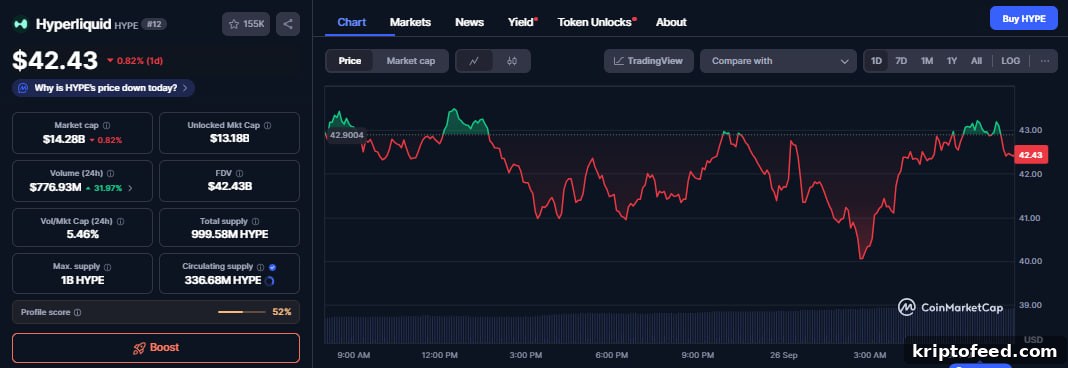Open the Chart tab
The width and height of the screenshot is (1068, 368).
tap(351, 22)
